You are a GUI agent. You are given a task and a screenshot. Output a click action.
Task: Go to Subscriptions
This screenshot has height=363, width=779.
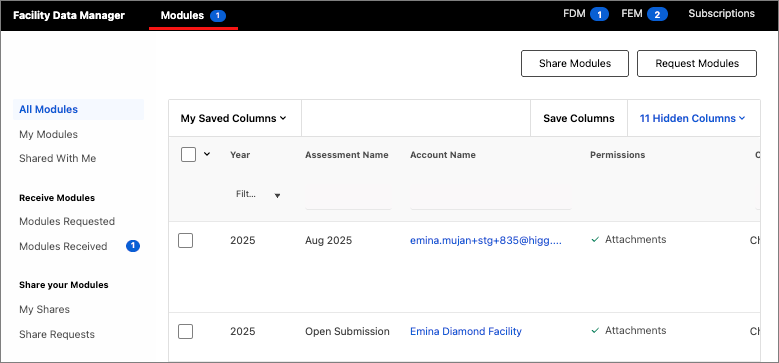(x=721, y=13)
